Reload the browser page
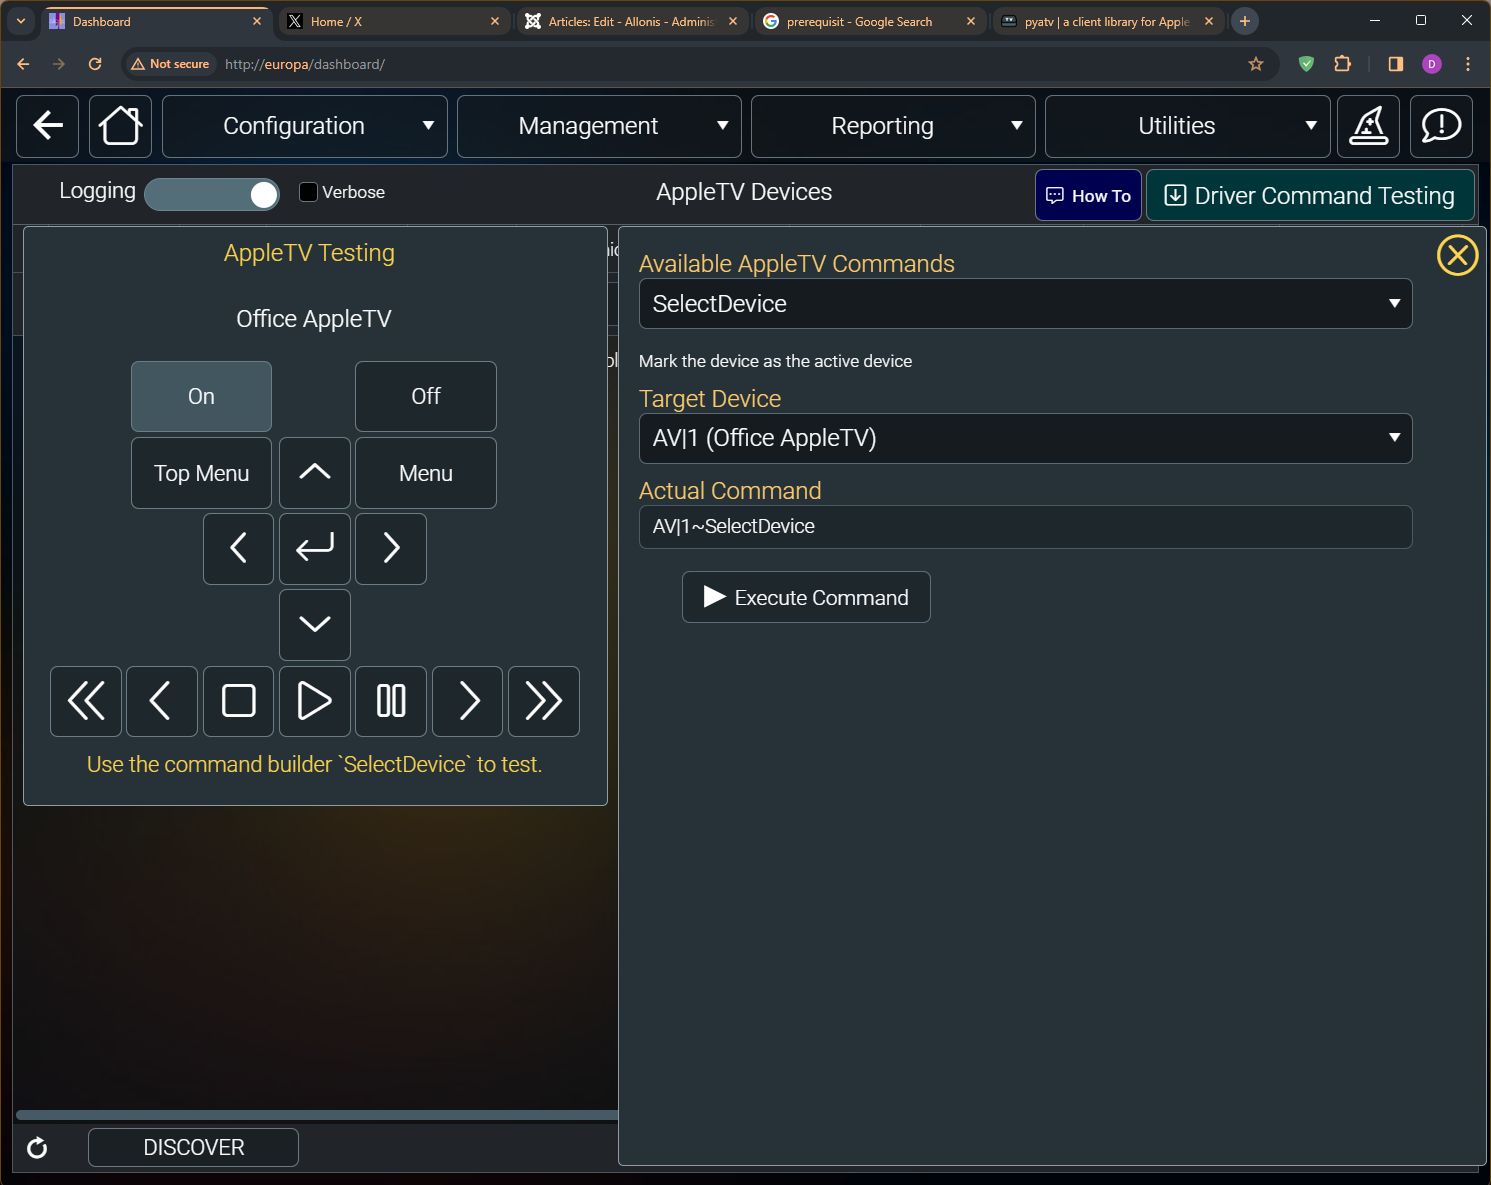The width and height of the screenshot is (1491, 1185). [95, 64]
